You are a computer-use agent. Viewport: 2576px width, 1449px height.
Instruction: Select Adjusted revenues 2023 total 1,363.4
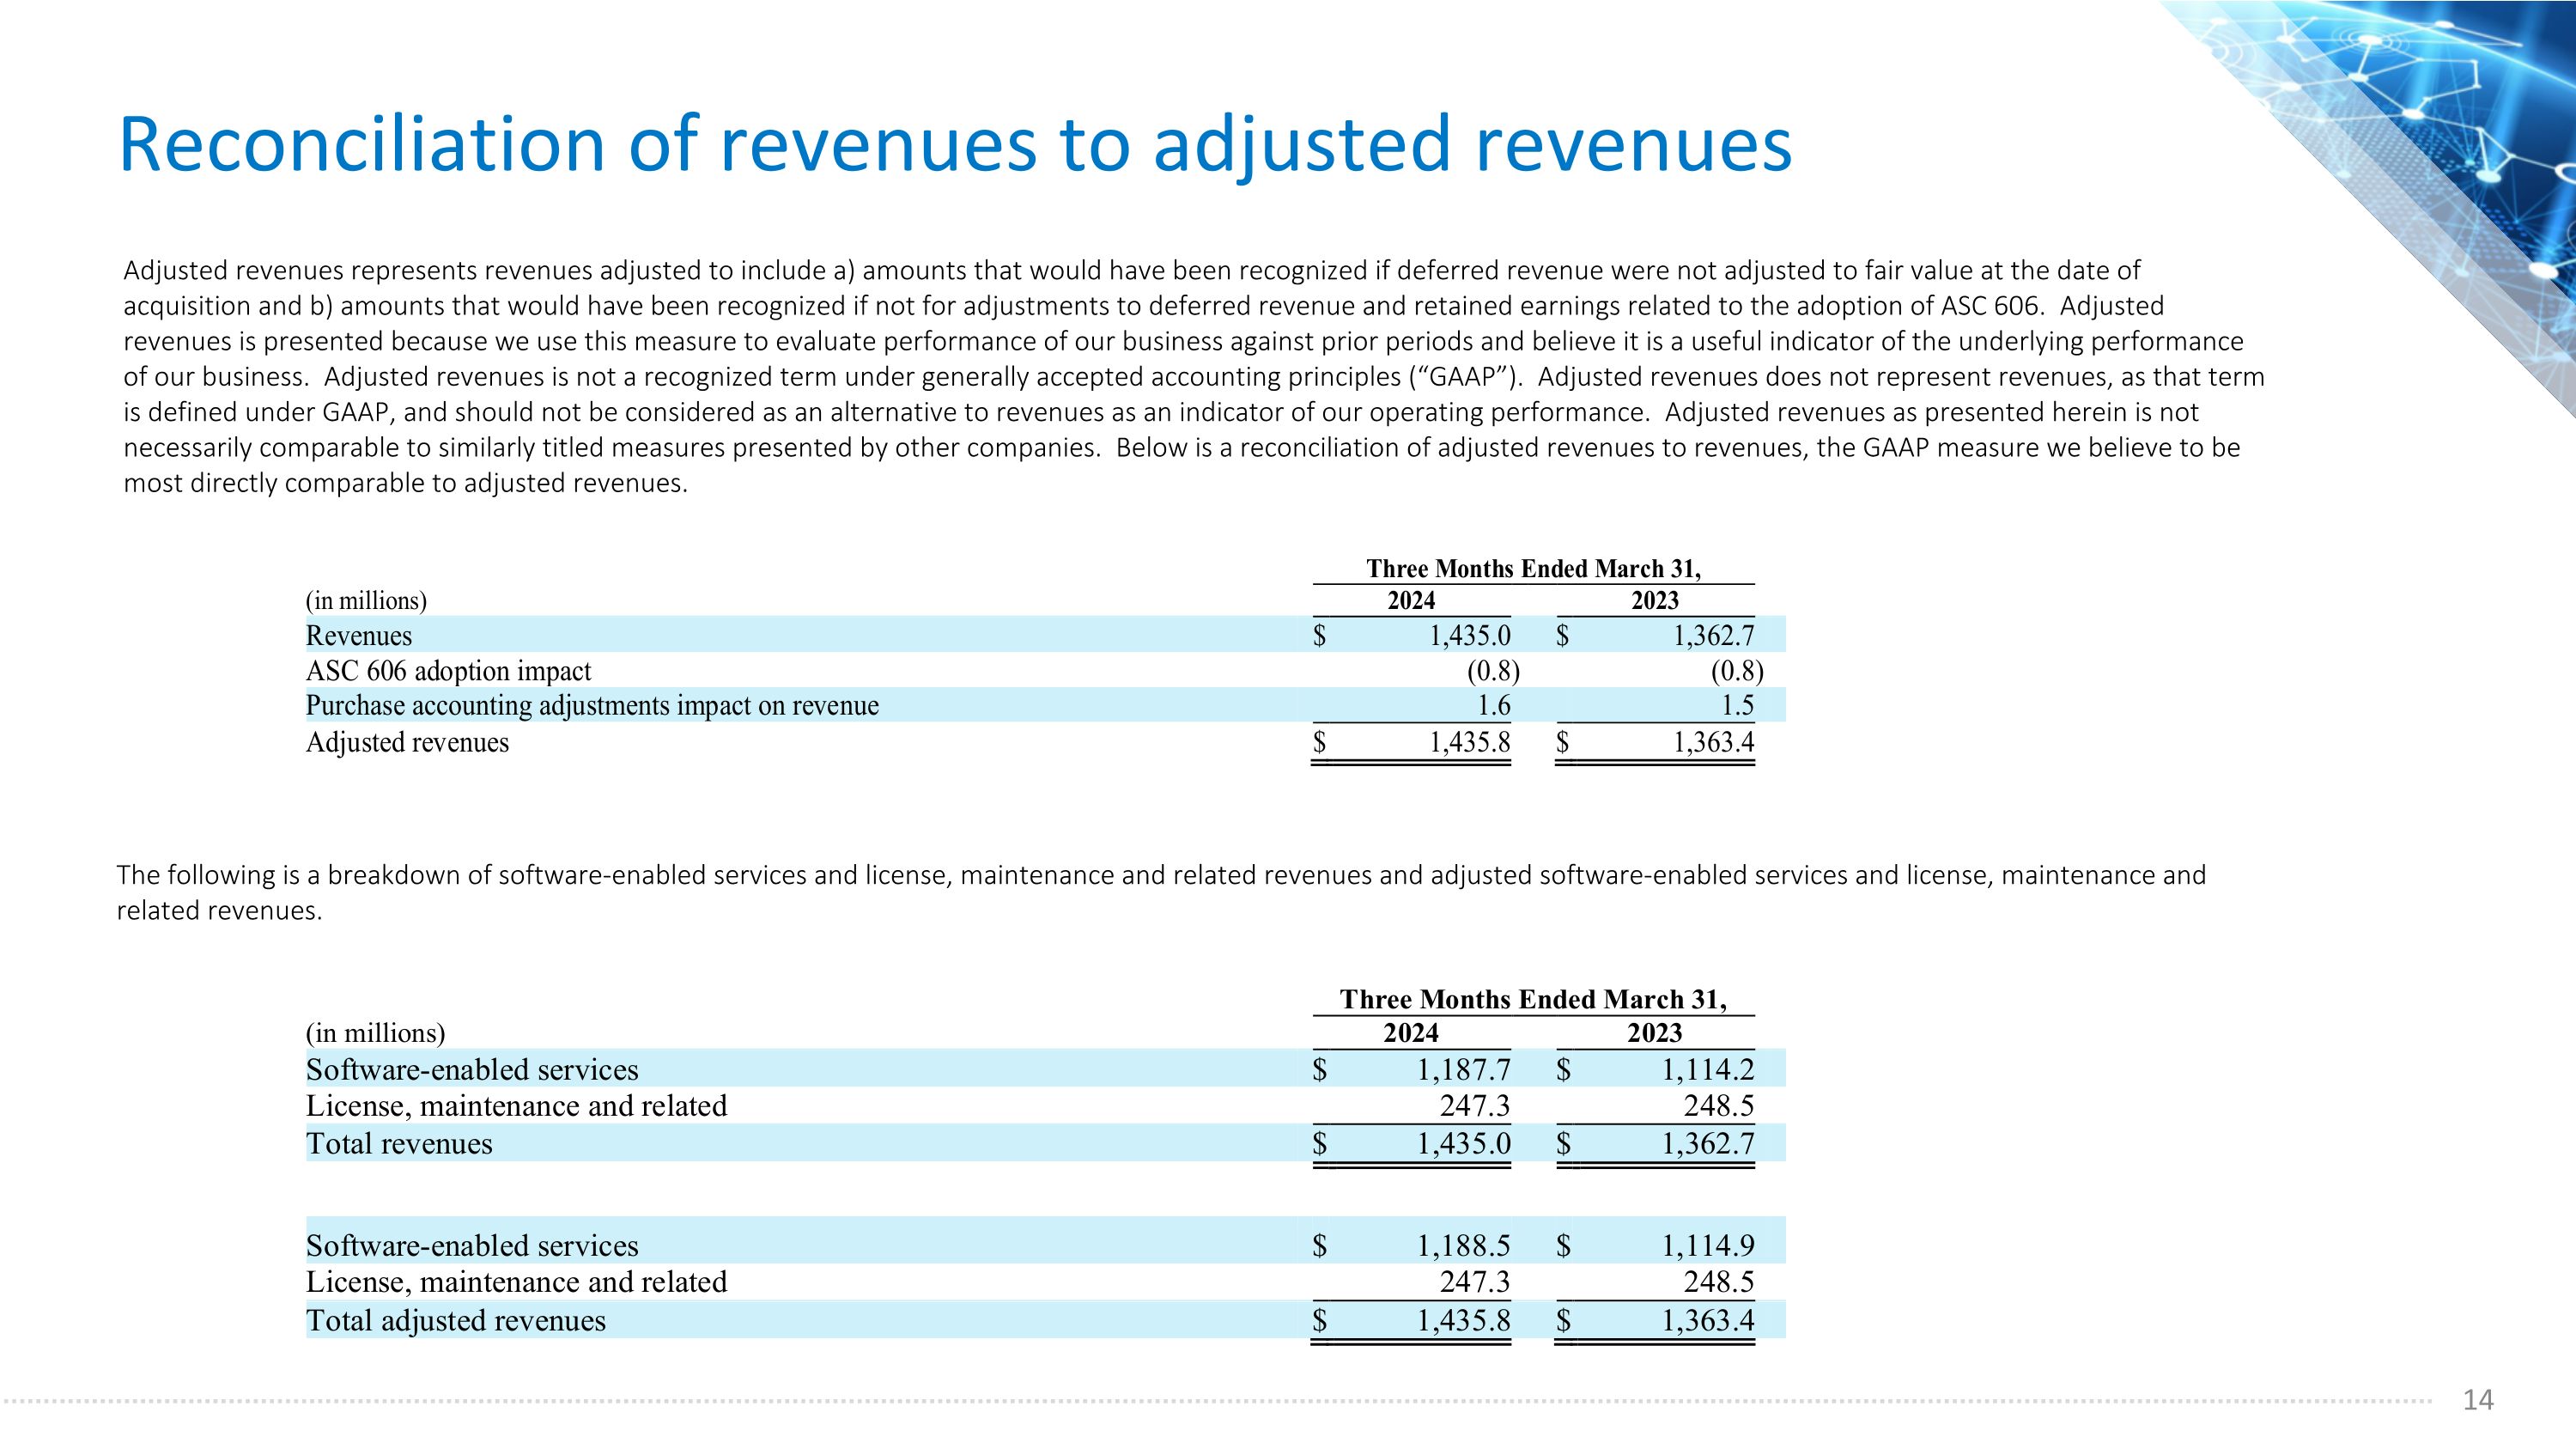[x=1713, y=742]
